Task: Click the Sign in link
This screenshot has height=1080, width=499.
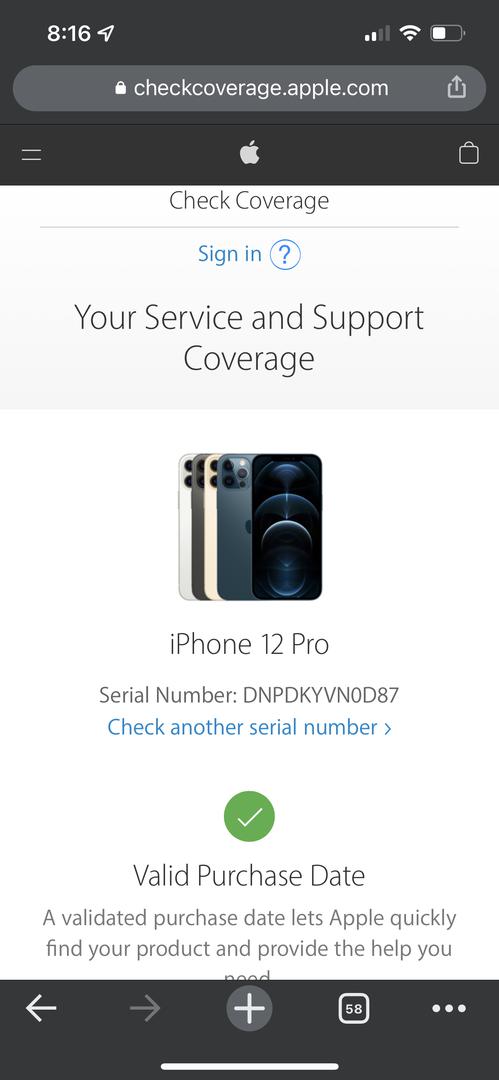Action: [x=230, y=254]
